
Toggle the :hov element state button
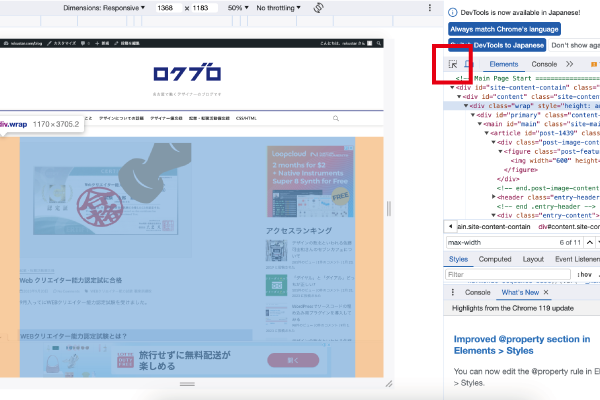pos(584,274)
